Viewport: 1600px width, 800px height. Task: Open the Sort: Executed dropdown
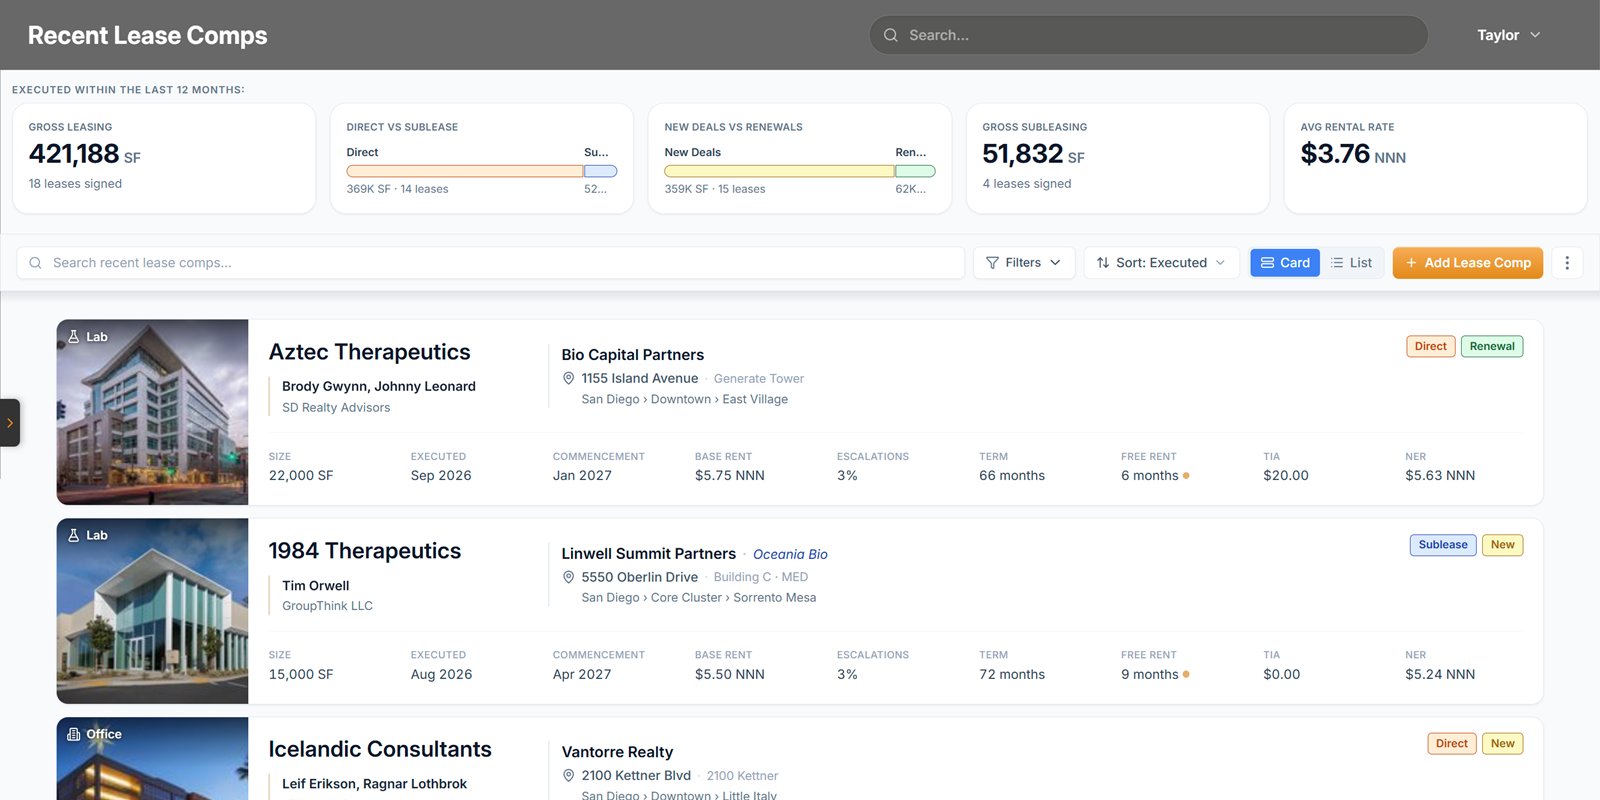[x=1162, y=263]
